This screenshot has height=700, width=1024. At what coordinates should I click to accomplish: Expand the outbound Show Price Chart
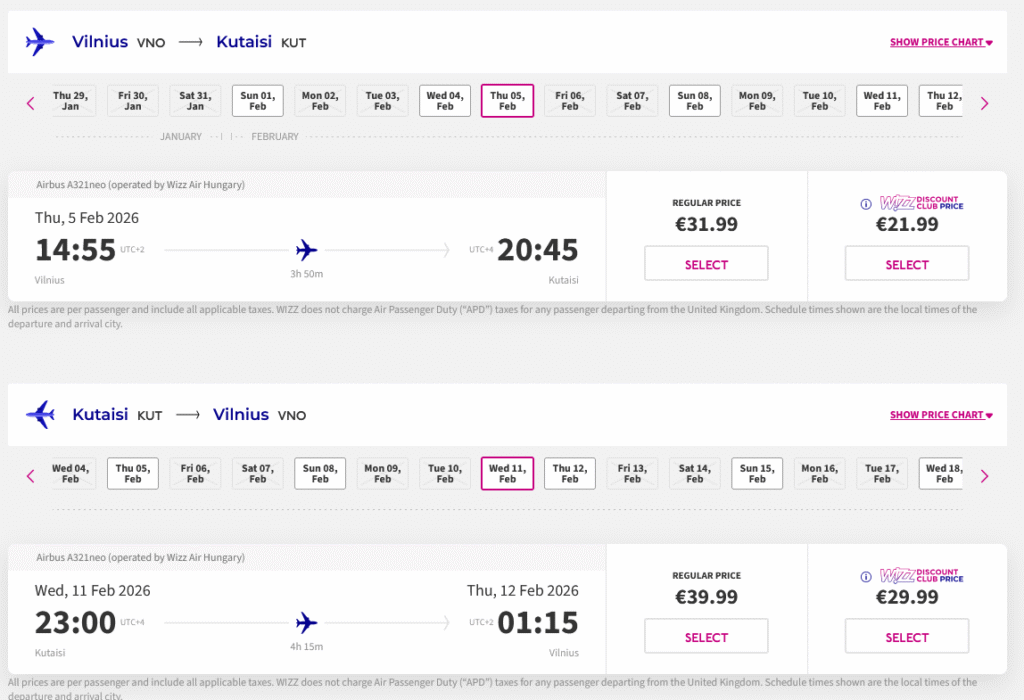940,43
